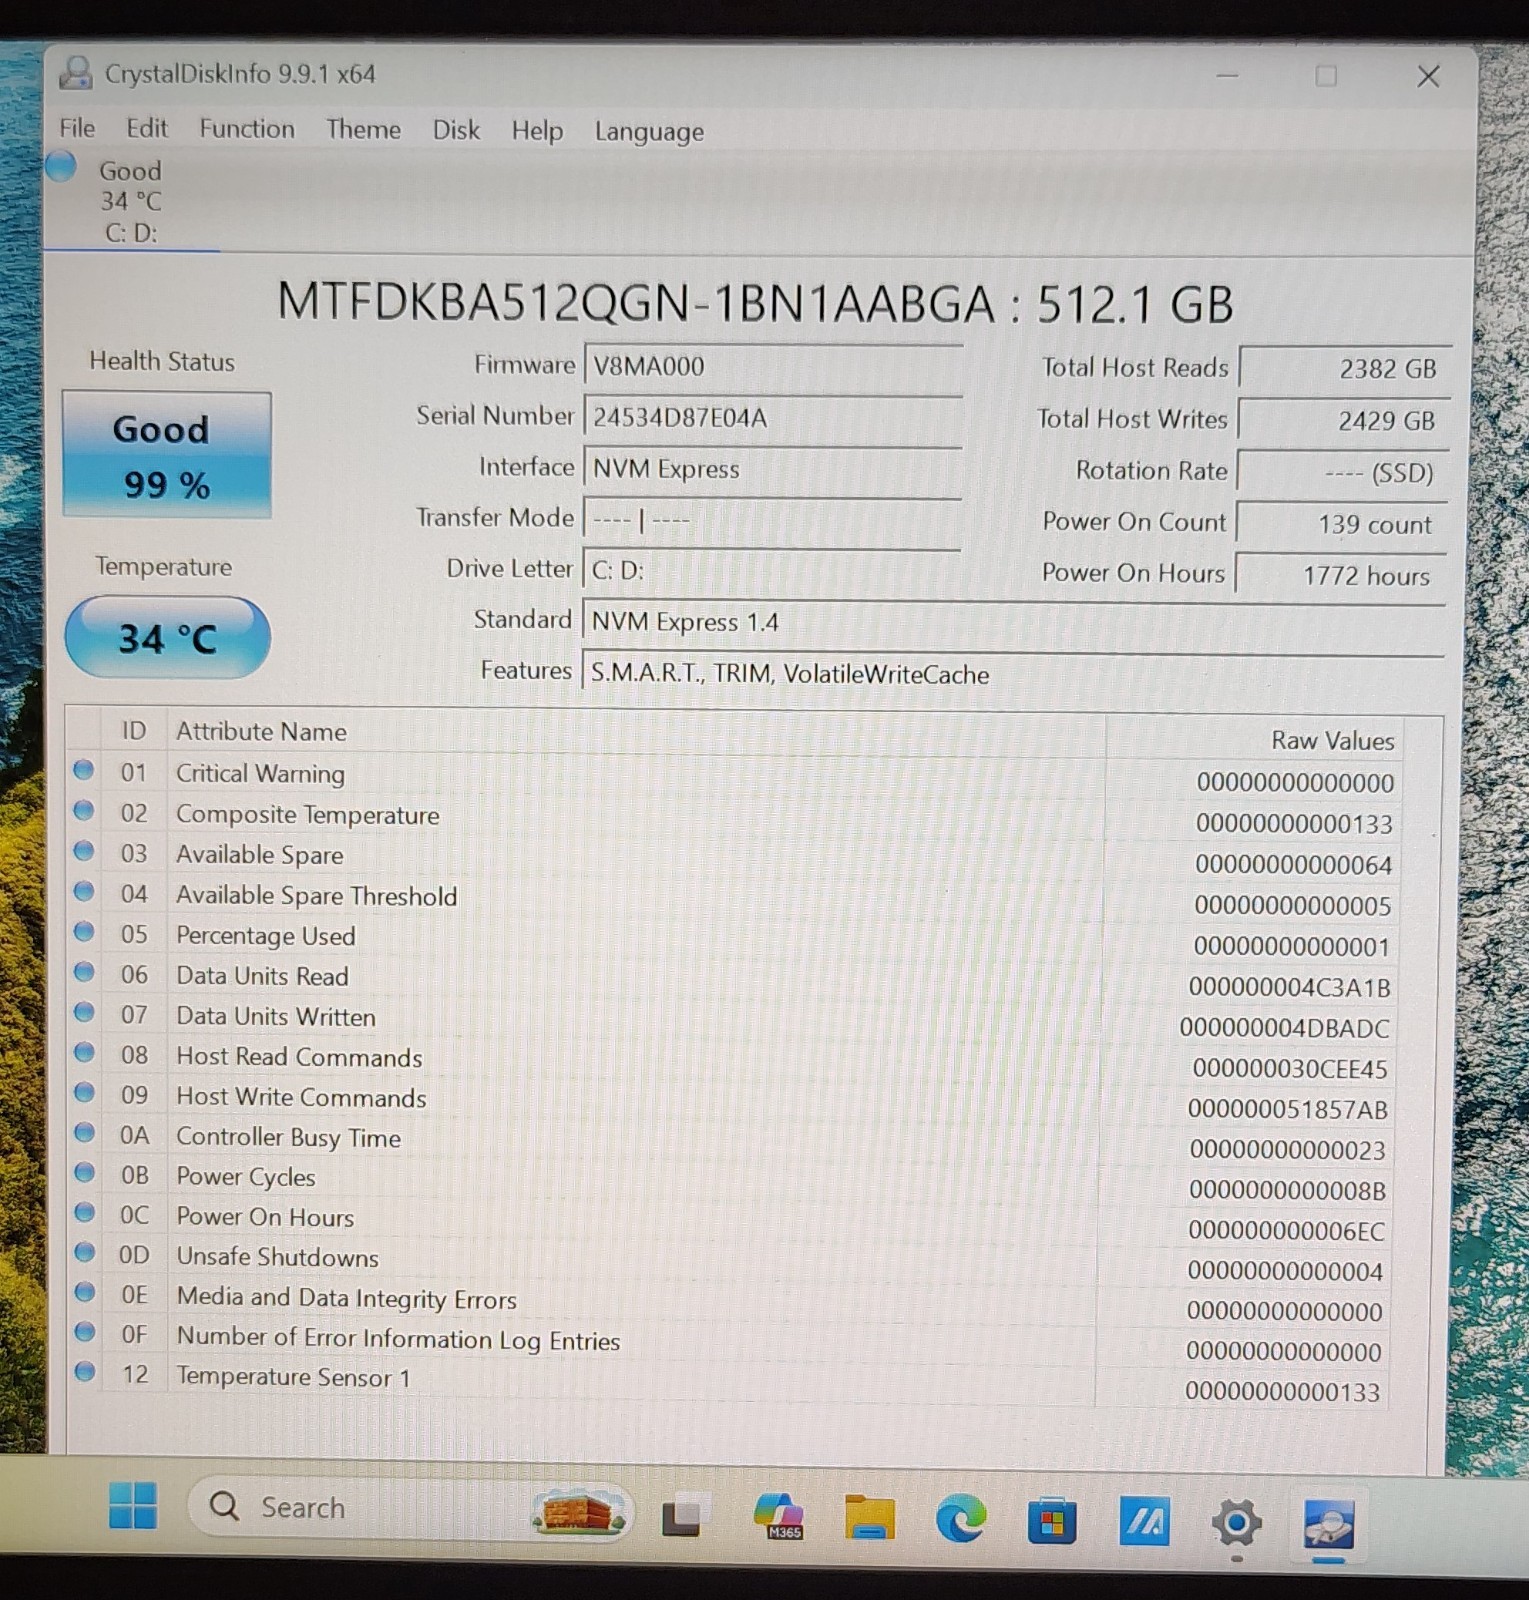
Task: Click the CrystalDiskInfo title bar app icon
Action: click(76, 73)
